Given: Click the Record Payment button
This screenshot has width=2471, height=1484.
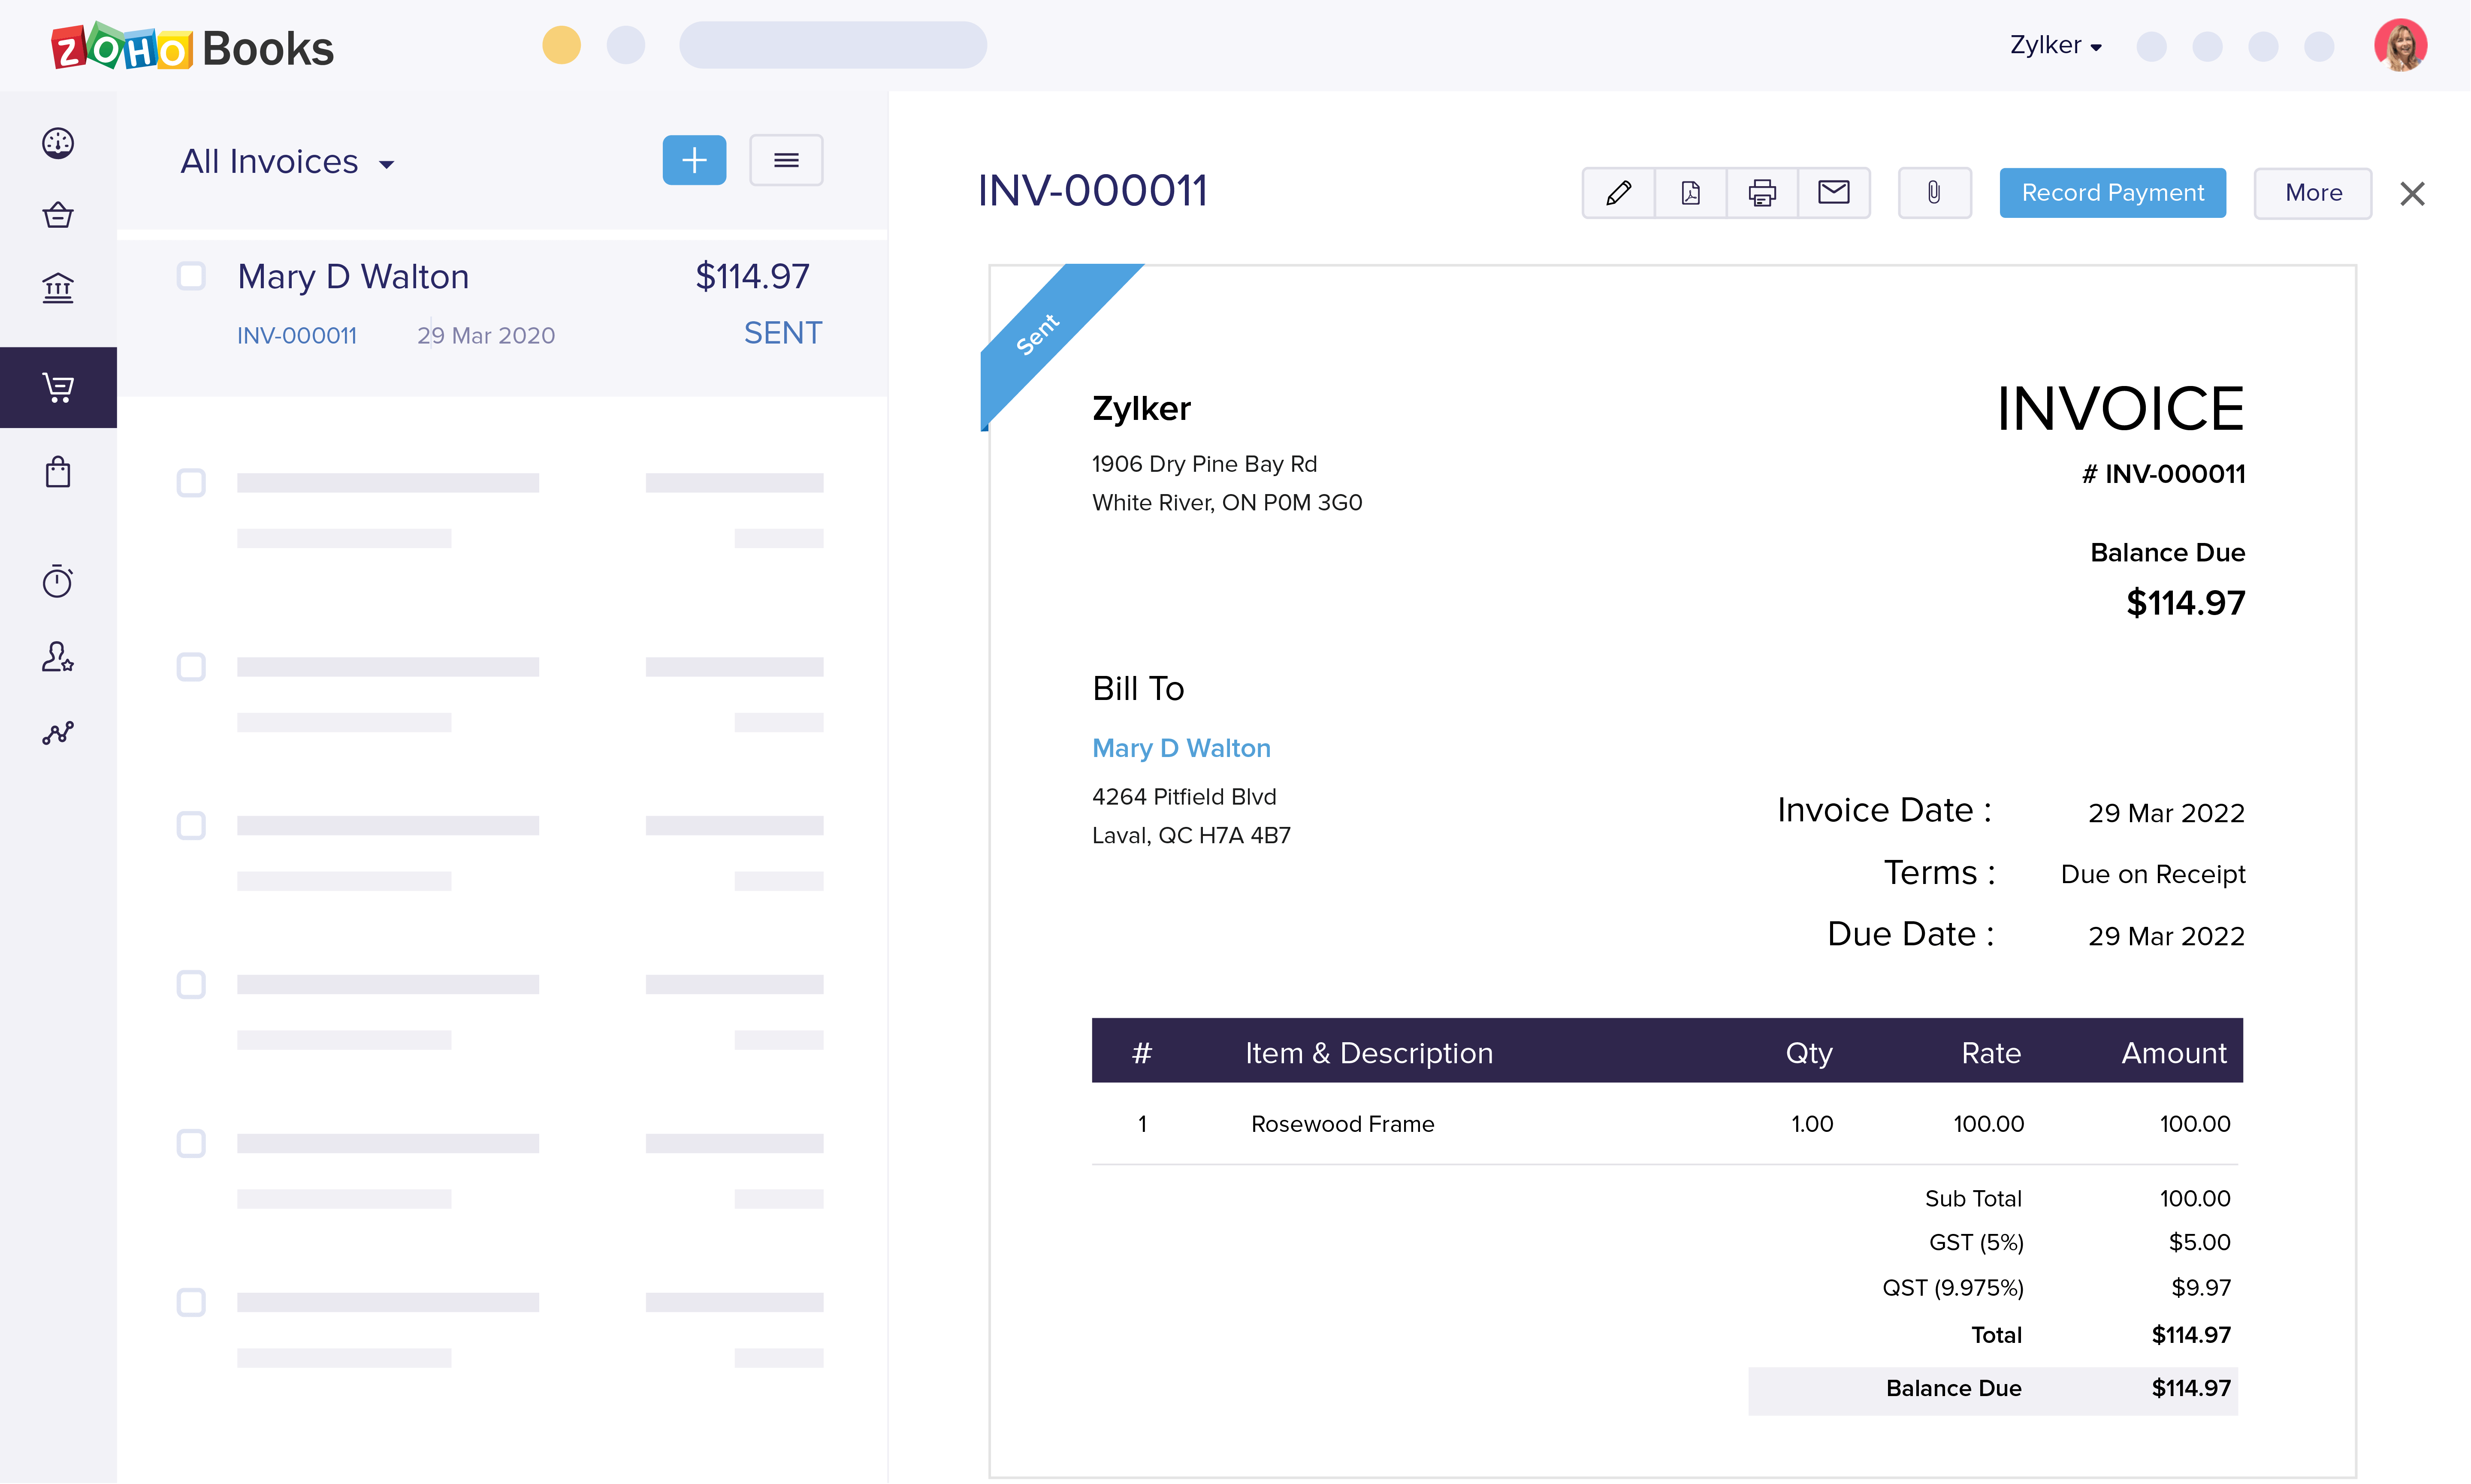Looking at the screenshot, I should (2112, 192).
